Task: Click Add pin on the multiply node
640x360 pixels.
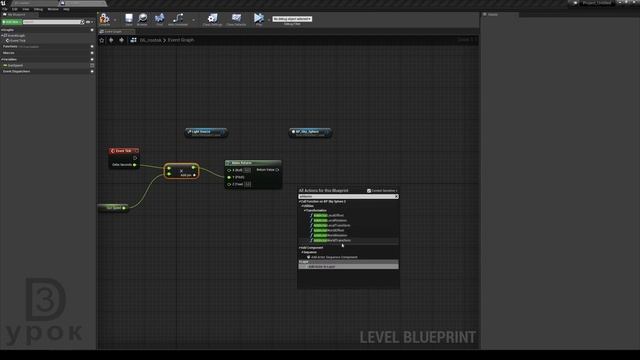Action: pyautogui.click(x=188, y=175)
